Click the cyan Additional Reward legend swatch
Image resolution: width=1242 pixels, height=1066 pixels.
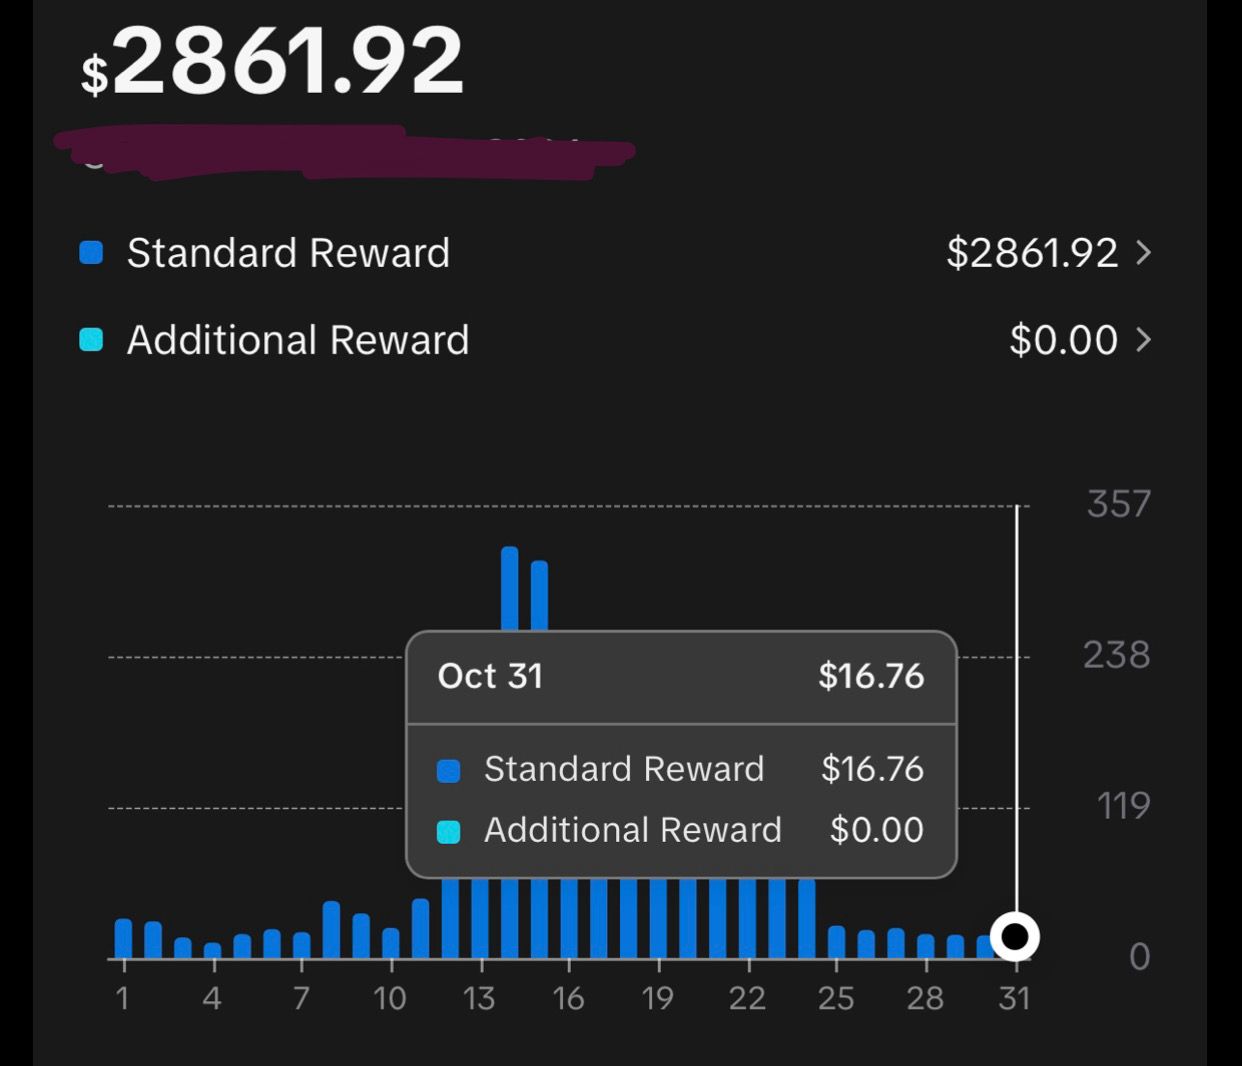(91, 340)
